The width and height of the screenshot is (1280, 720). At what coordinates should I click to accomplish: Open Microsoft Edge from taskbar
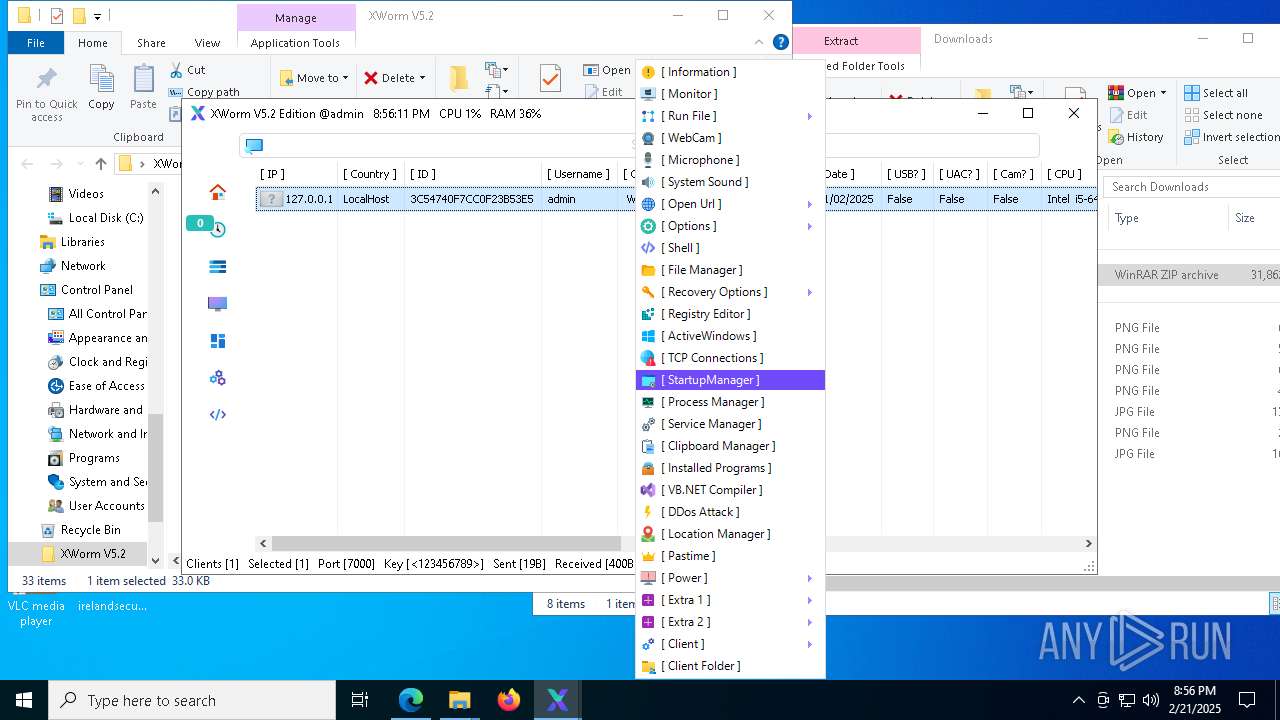pos(411,700)
